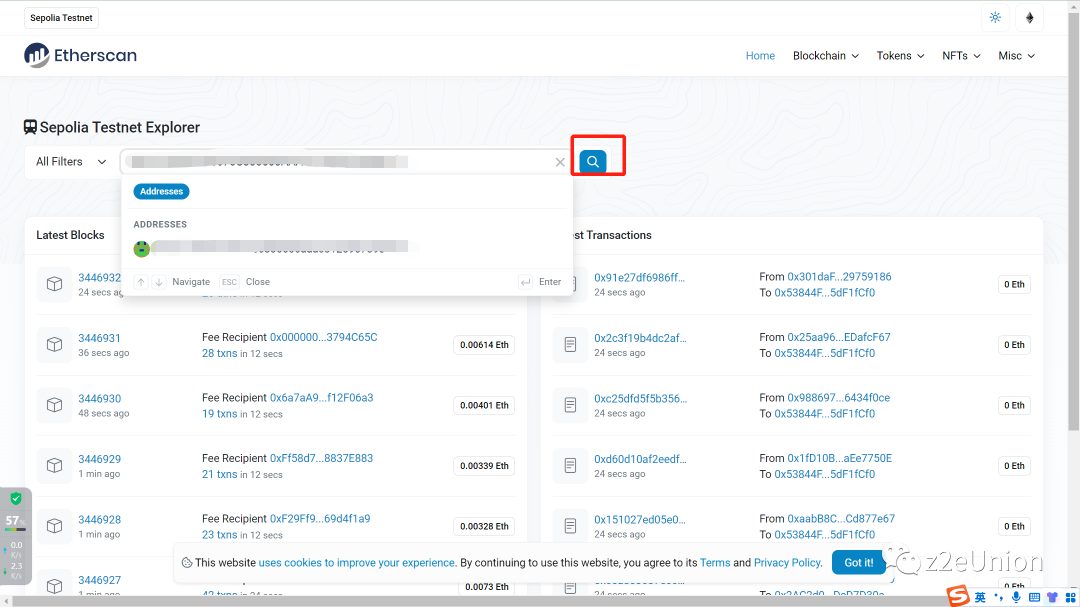The image size is (1080, 607).
Task: Open sender address 0x25aa96...EDafcF67
Action: pyautogui.click(x=839, y=338)
